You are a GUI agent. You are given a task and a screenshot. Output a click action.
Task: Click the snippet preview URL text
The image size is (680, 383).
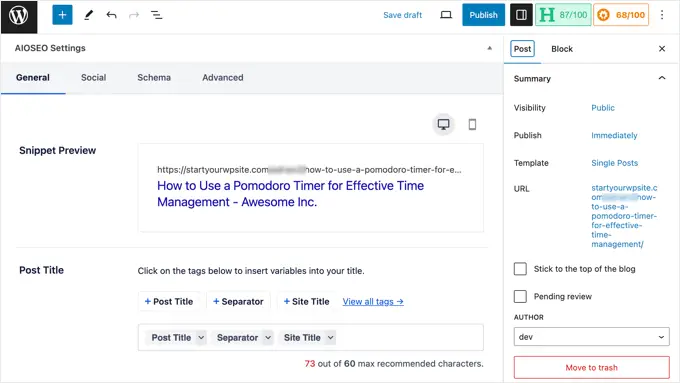(309, 170)
